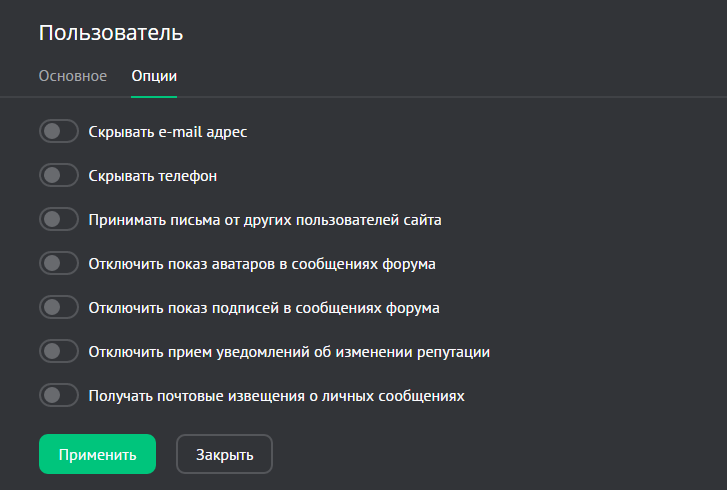Click 'Принимать письма от других пользователей сайта' text
Image resolution: width=727 pixels, height=490 pixels.
265,220
